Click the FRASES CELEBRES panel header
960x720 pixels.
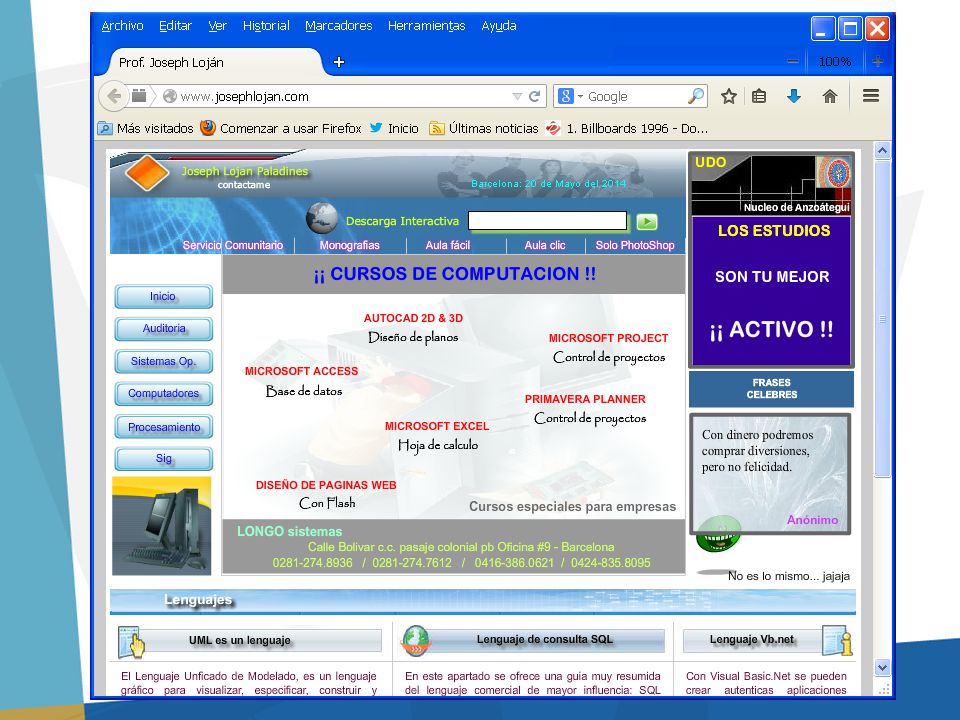click(771, 389)
